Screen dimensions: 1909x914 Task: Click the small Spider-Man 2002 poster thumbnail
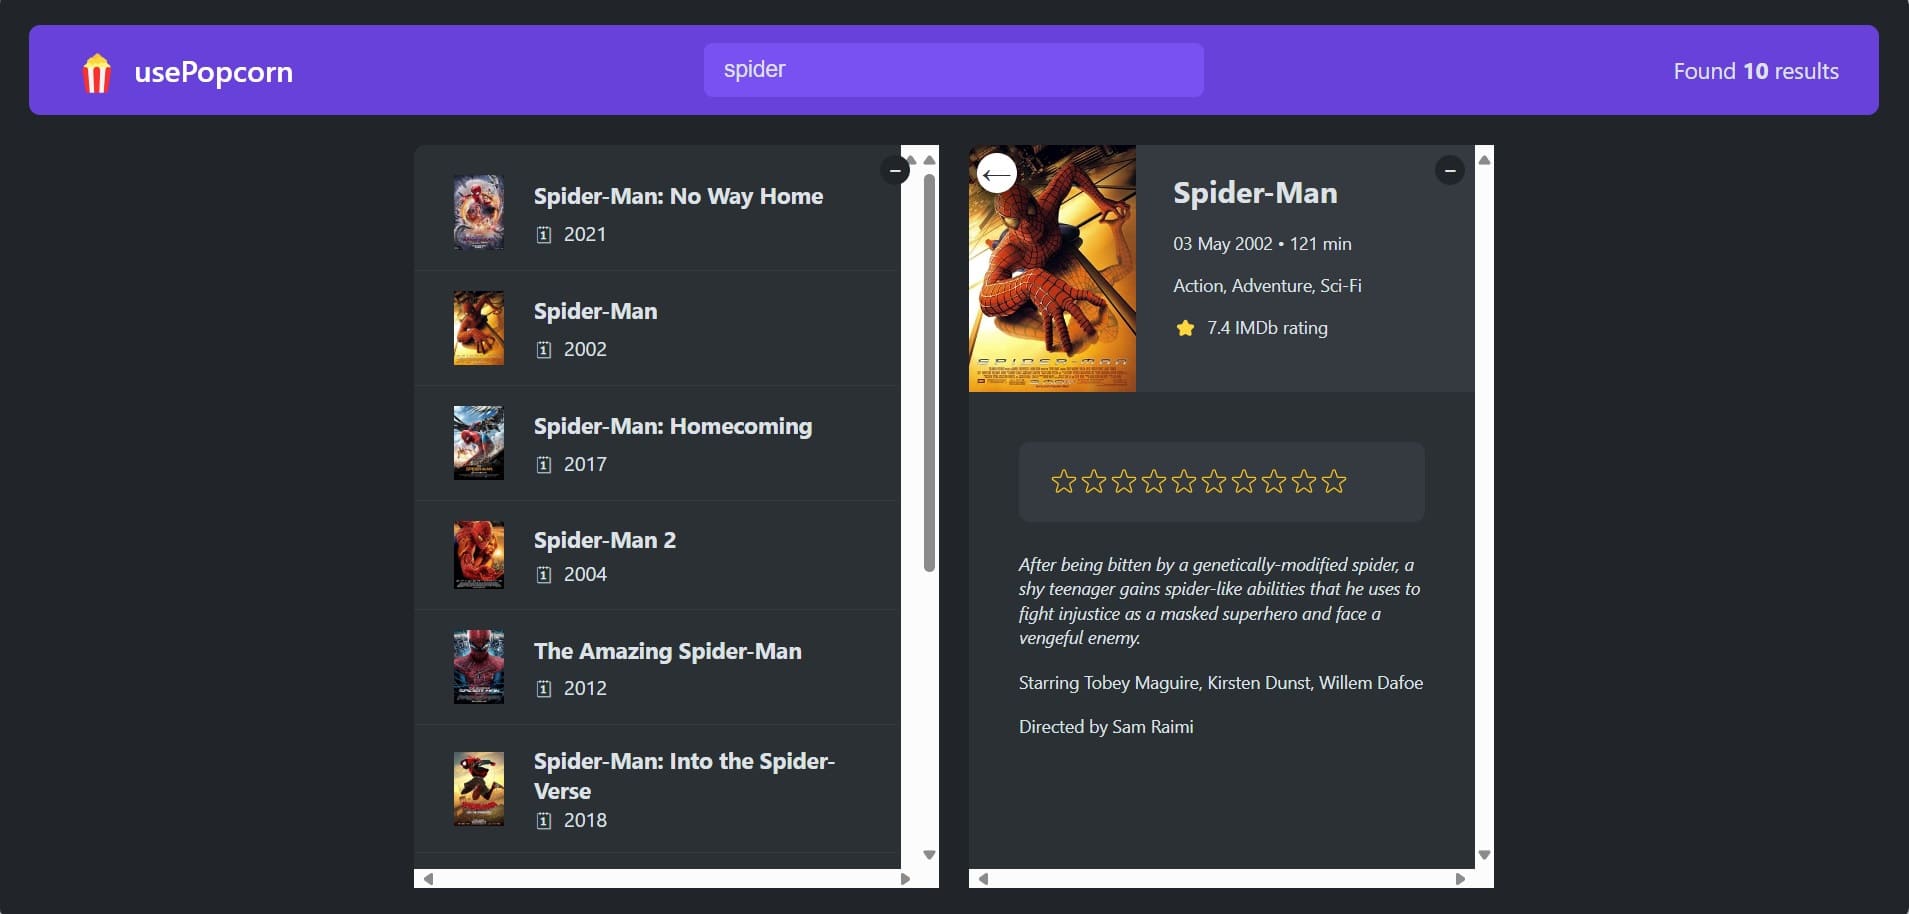point(479,328)
